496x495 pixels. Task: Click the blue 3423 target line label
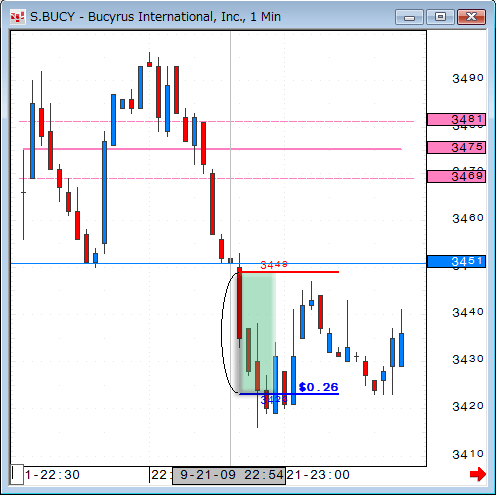pyautogui.click(x=274, y=399)
